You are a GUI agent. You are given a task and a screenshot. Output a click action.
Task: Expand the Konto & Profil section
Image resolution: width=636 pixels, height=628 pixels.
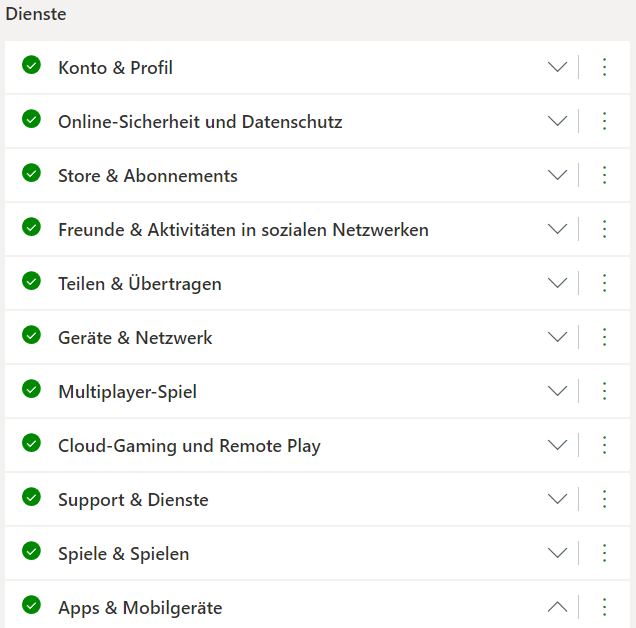click(557, 67)
